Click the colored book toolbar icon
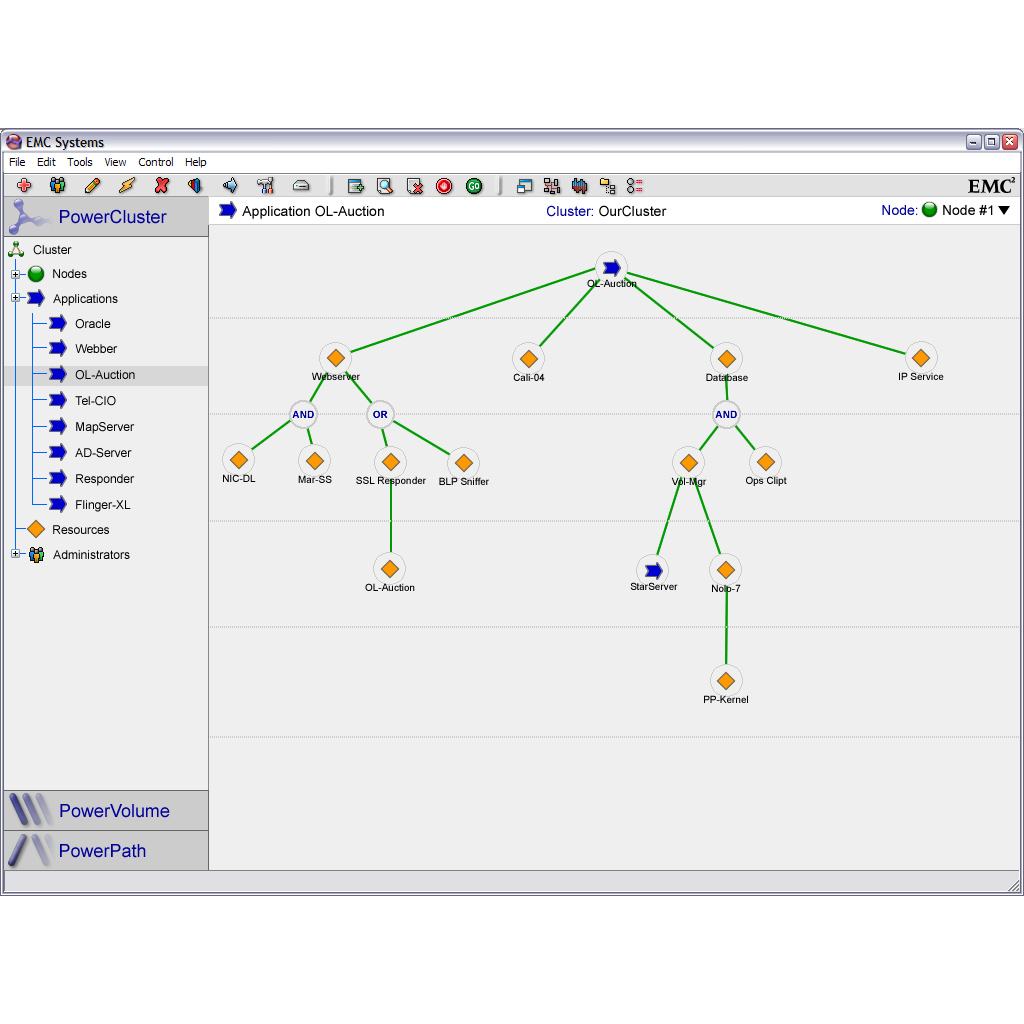The height and width of the screenshot is (1024, 1024). pos(195,185)
